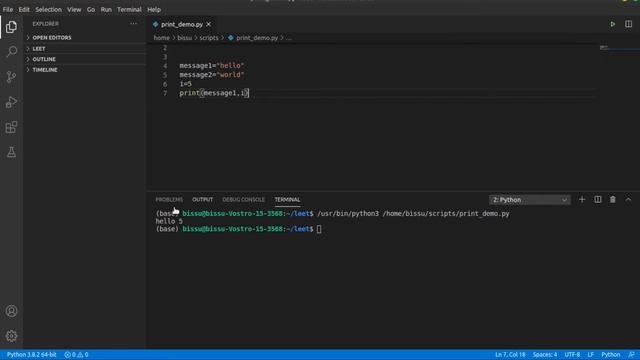This screenshot has height=360, width=640.
Task: Split the terminal panel
Action: coord(598,200)
